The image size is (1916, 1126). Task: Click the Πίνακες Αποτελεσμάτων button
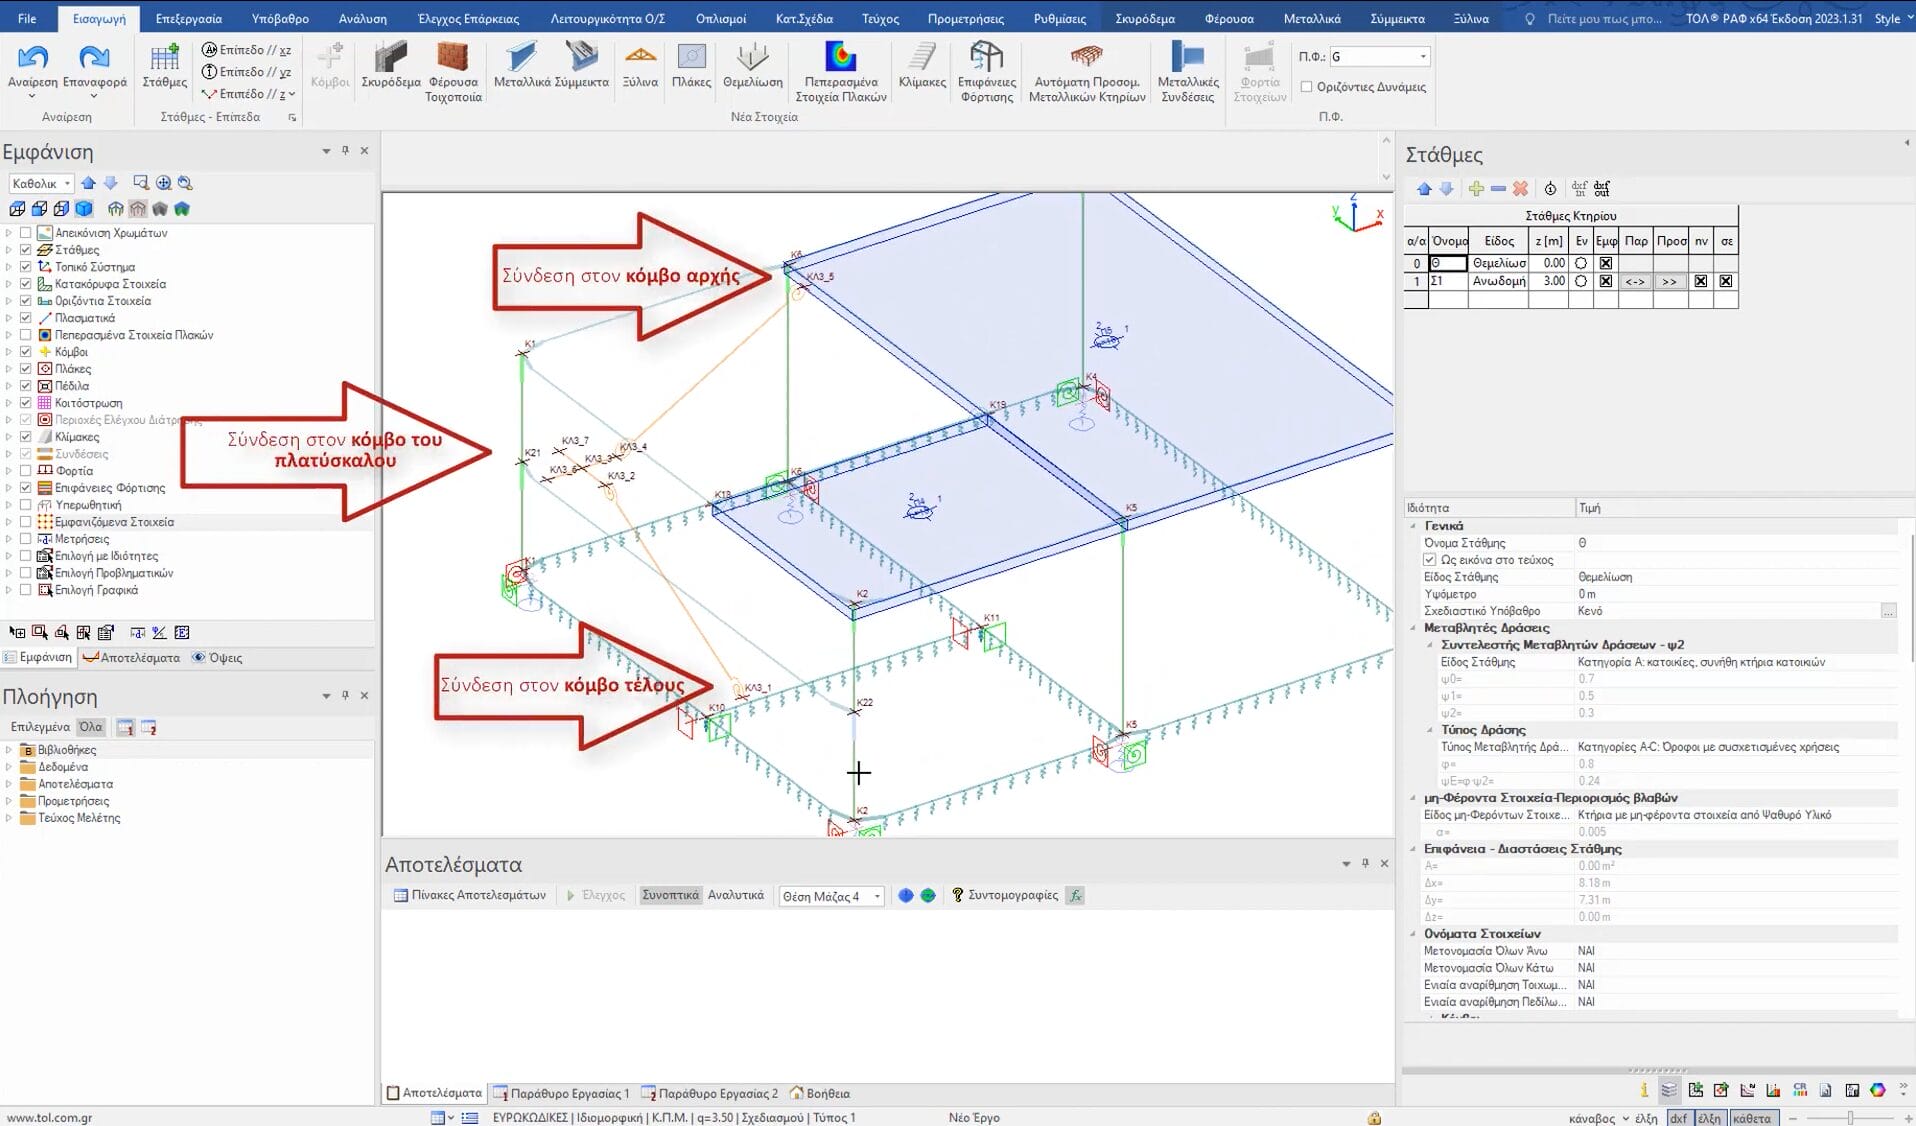point(470,895)
